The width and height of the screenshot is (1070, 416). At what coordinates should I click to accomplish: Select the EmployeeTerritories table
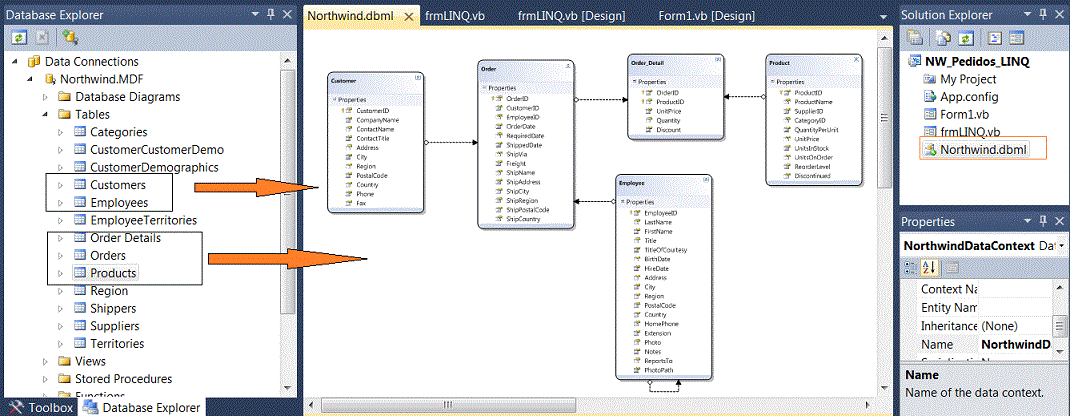point(143,220)
